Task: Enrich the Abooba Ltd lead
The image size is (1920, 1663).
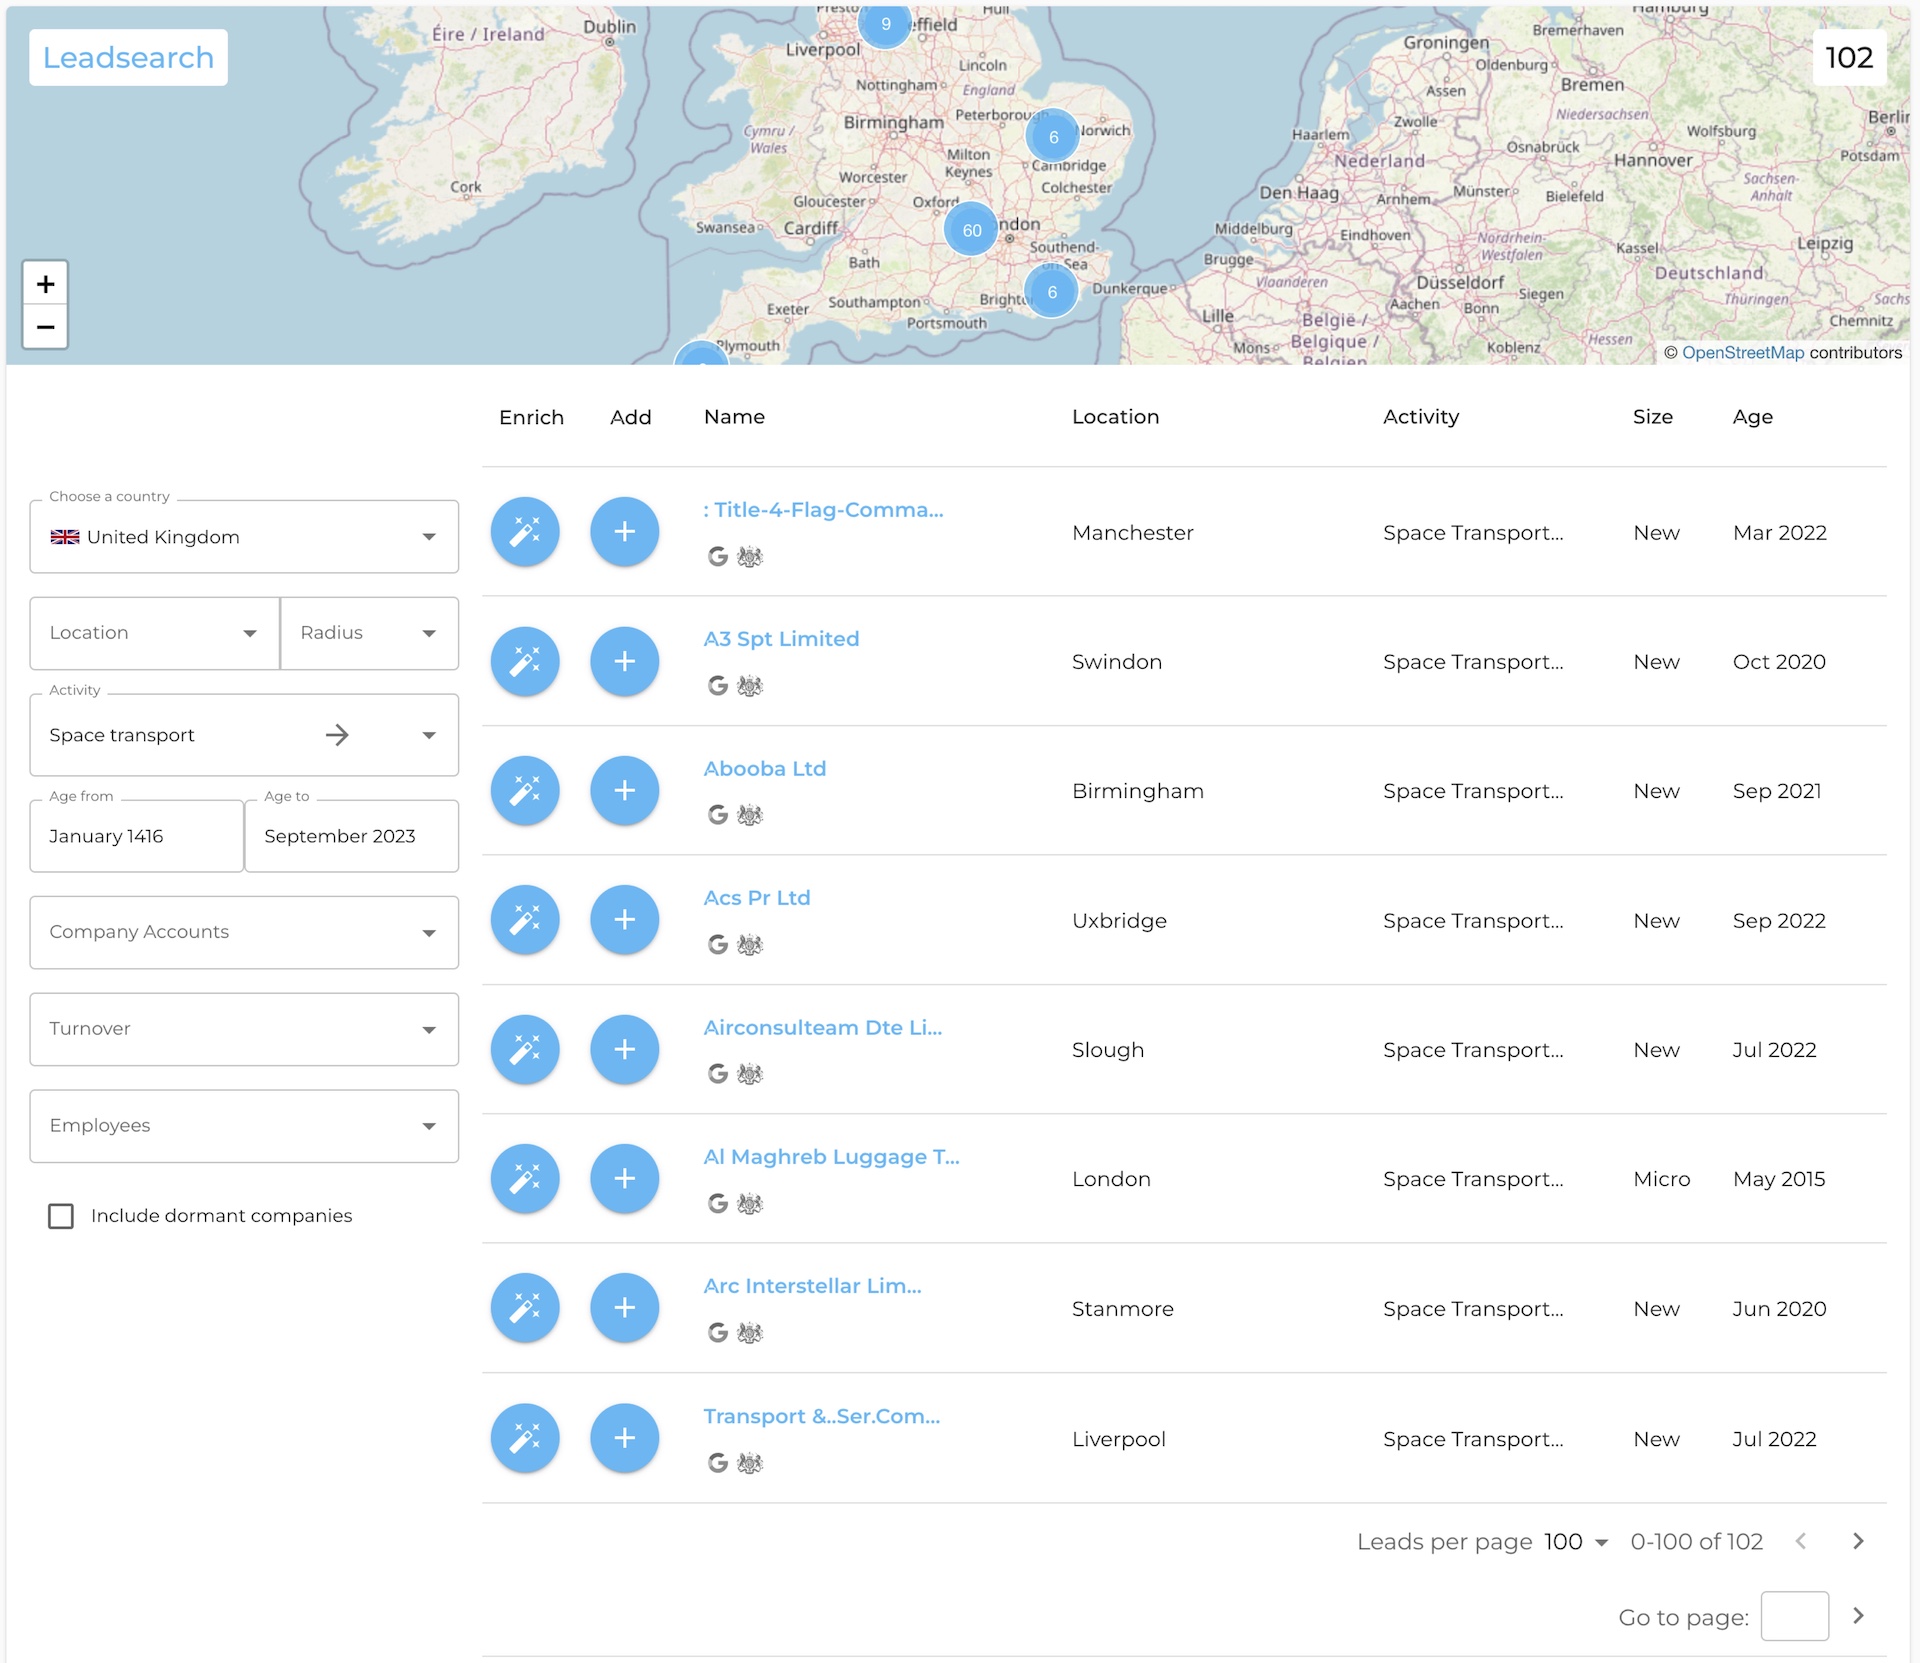Action: pos(525,790)
